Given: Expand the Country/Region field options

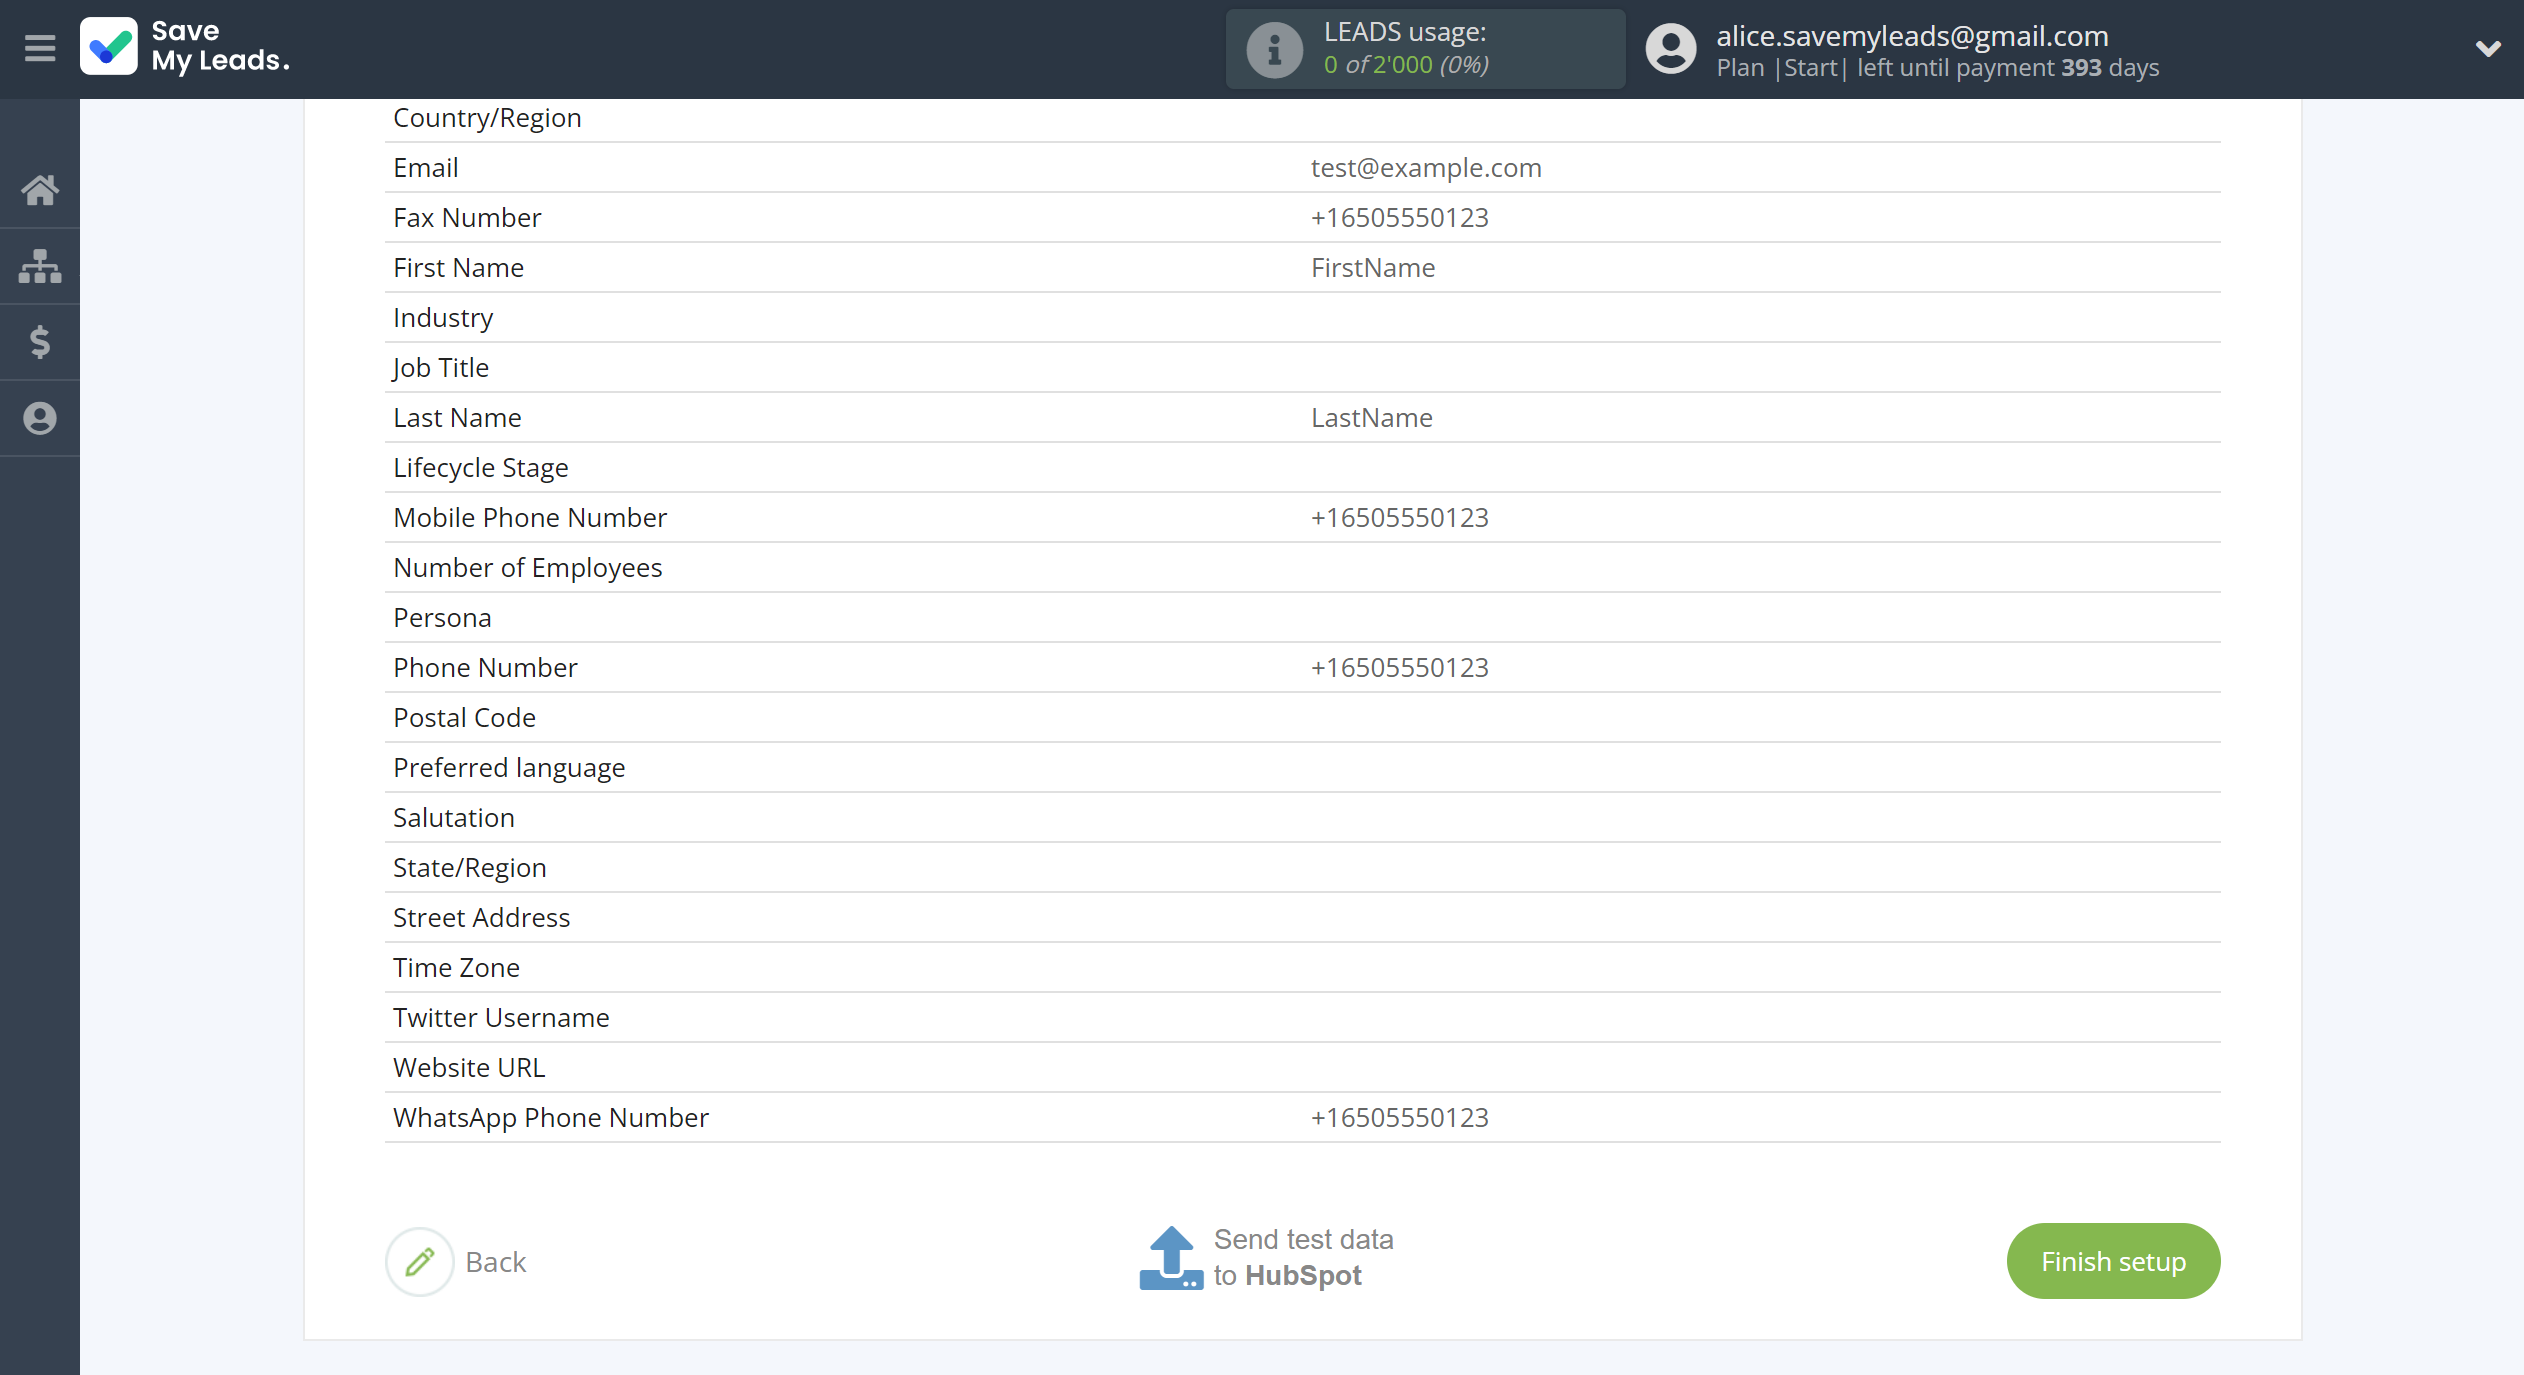Looking at the screenshot, I should point(1762,117).
